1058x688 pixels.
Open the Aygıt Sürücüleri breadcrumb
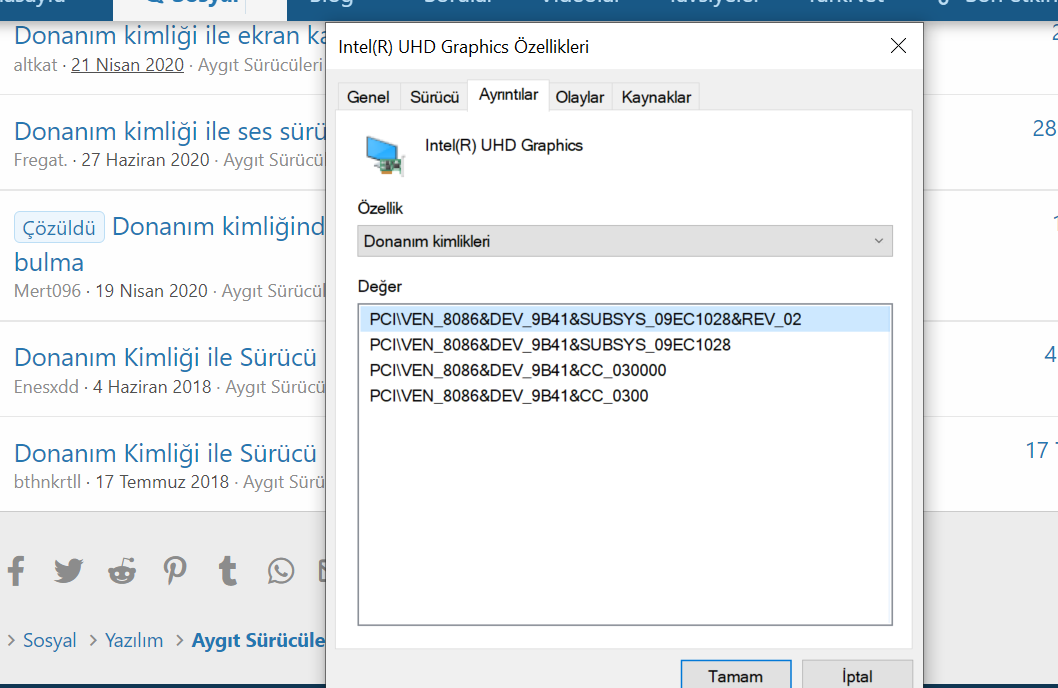click(x=258, y=640)
